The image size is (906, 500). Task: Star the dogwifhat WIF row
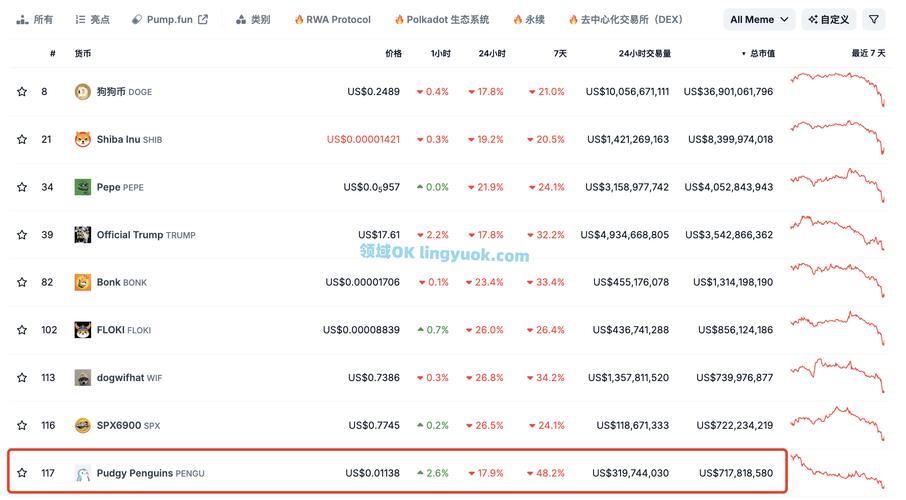point(22,377)
